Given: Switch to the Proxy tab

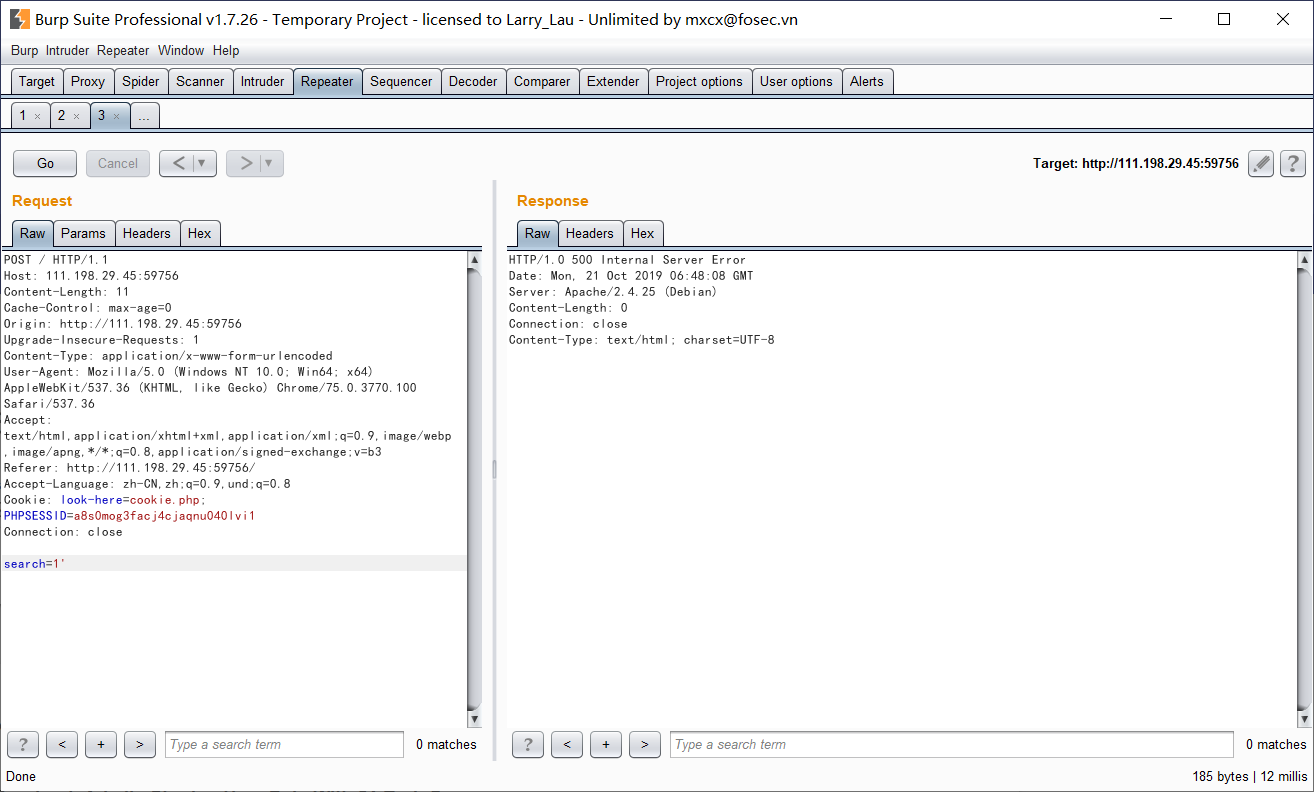Looking at the screenshot, I should 88,82.
